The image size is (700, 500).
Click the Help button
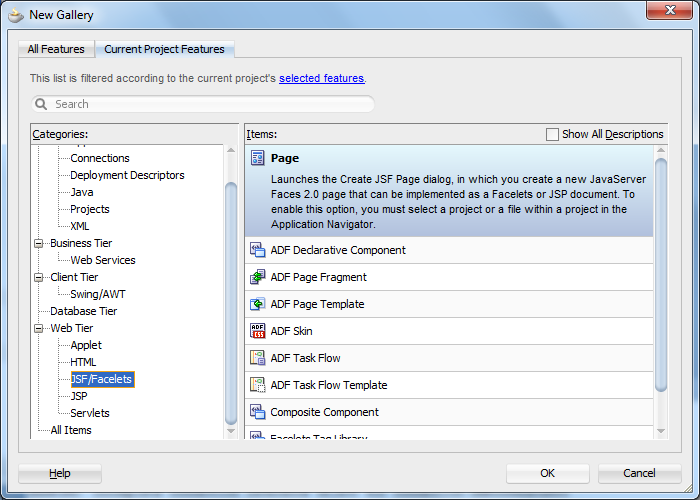(60, 473)
